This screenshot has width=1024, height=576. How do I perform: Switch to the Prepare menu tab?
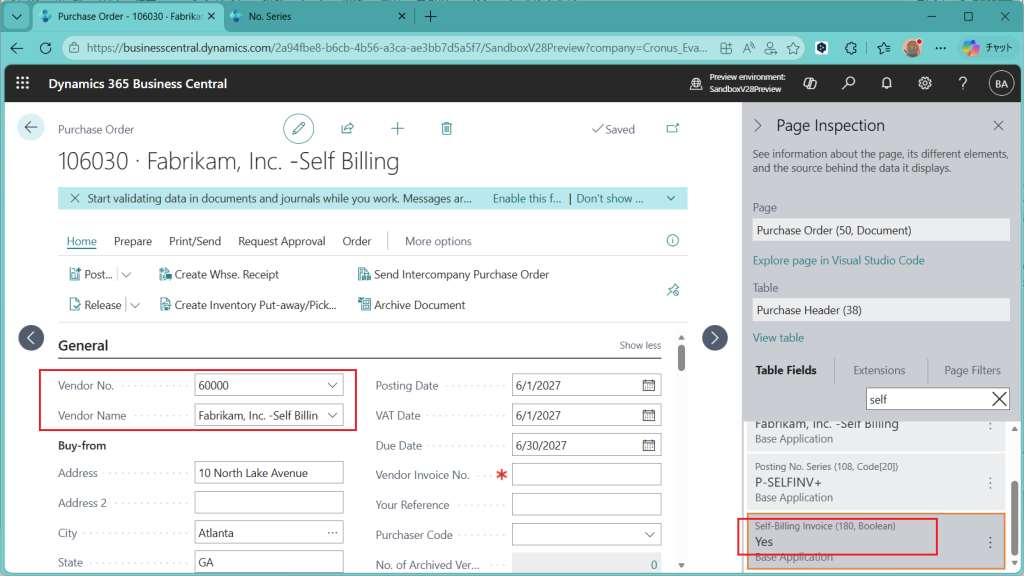click(x=133, y=241)
